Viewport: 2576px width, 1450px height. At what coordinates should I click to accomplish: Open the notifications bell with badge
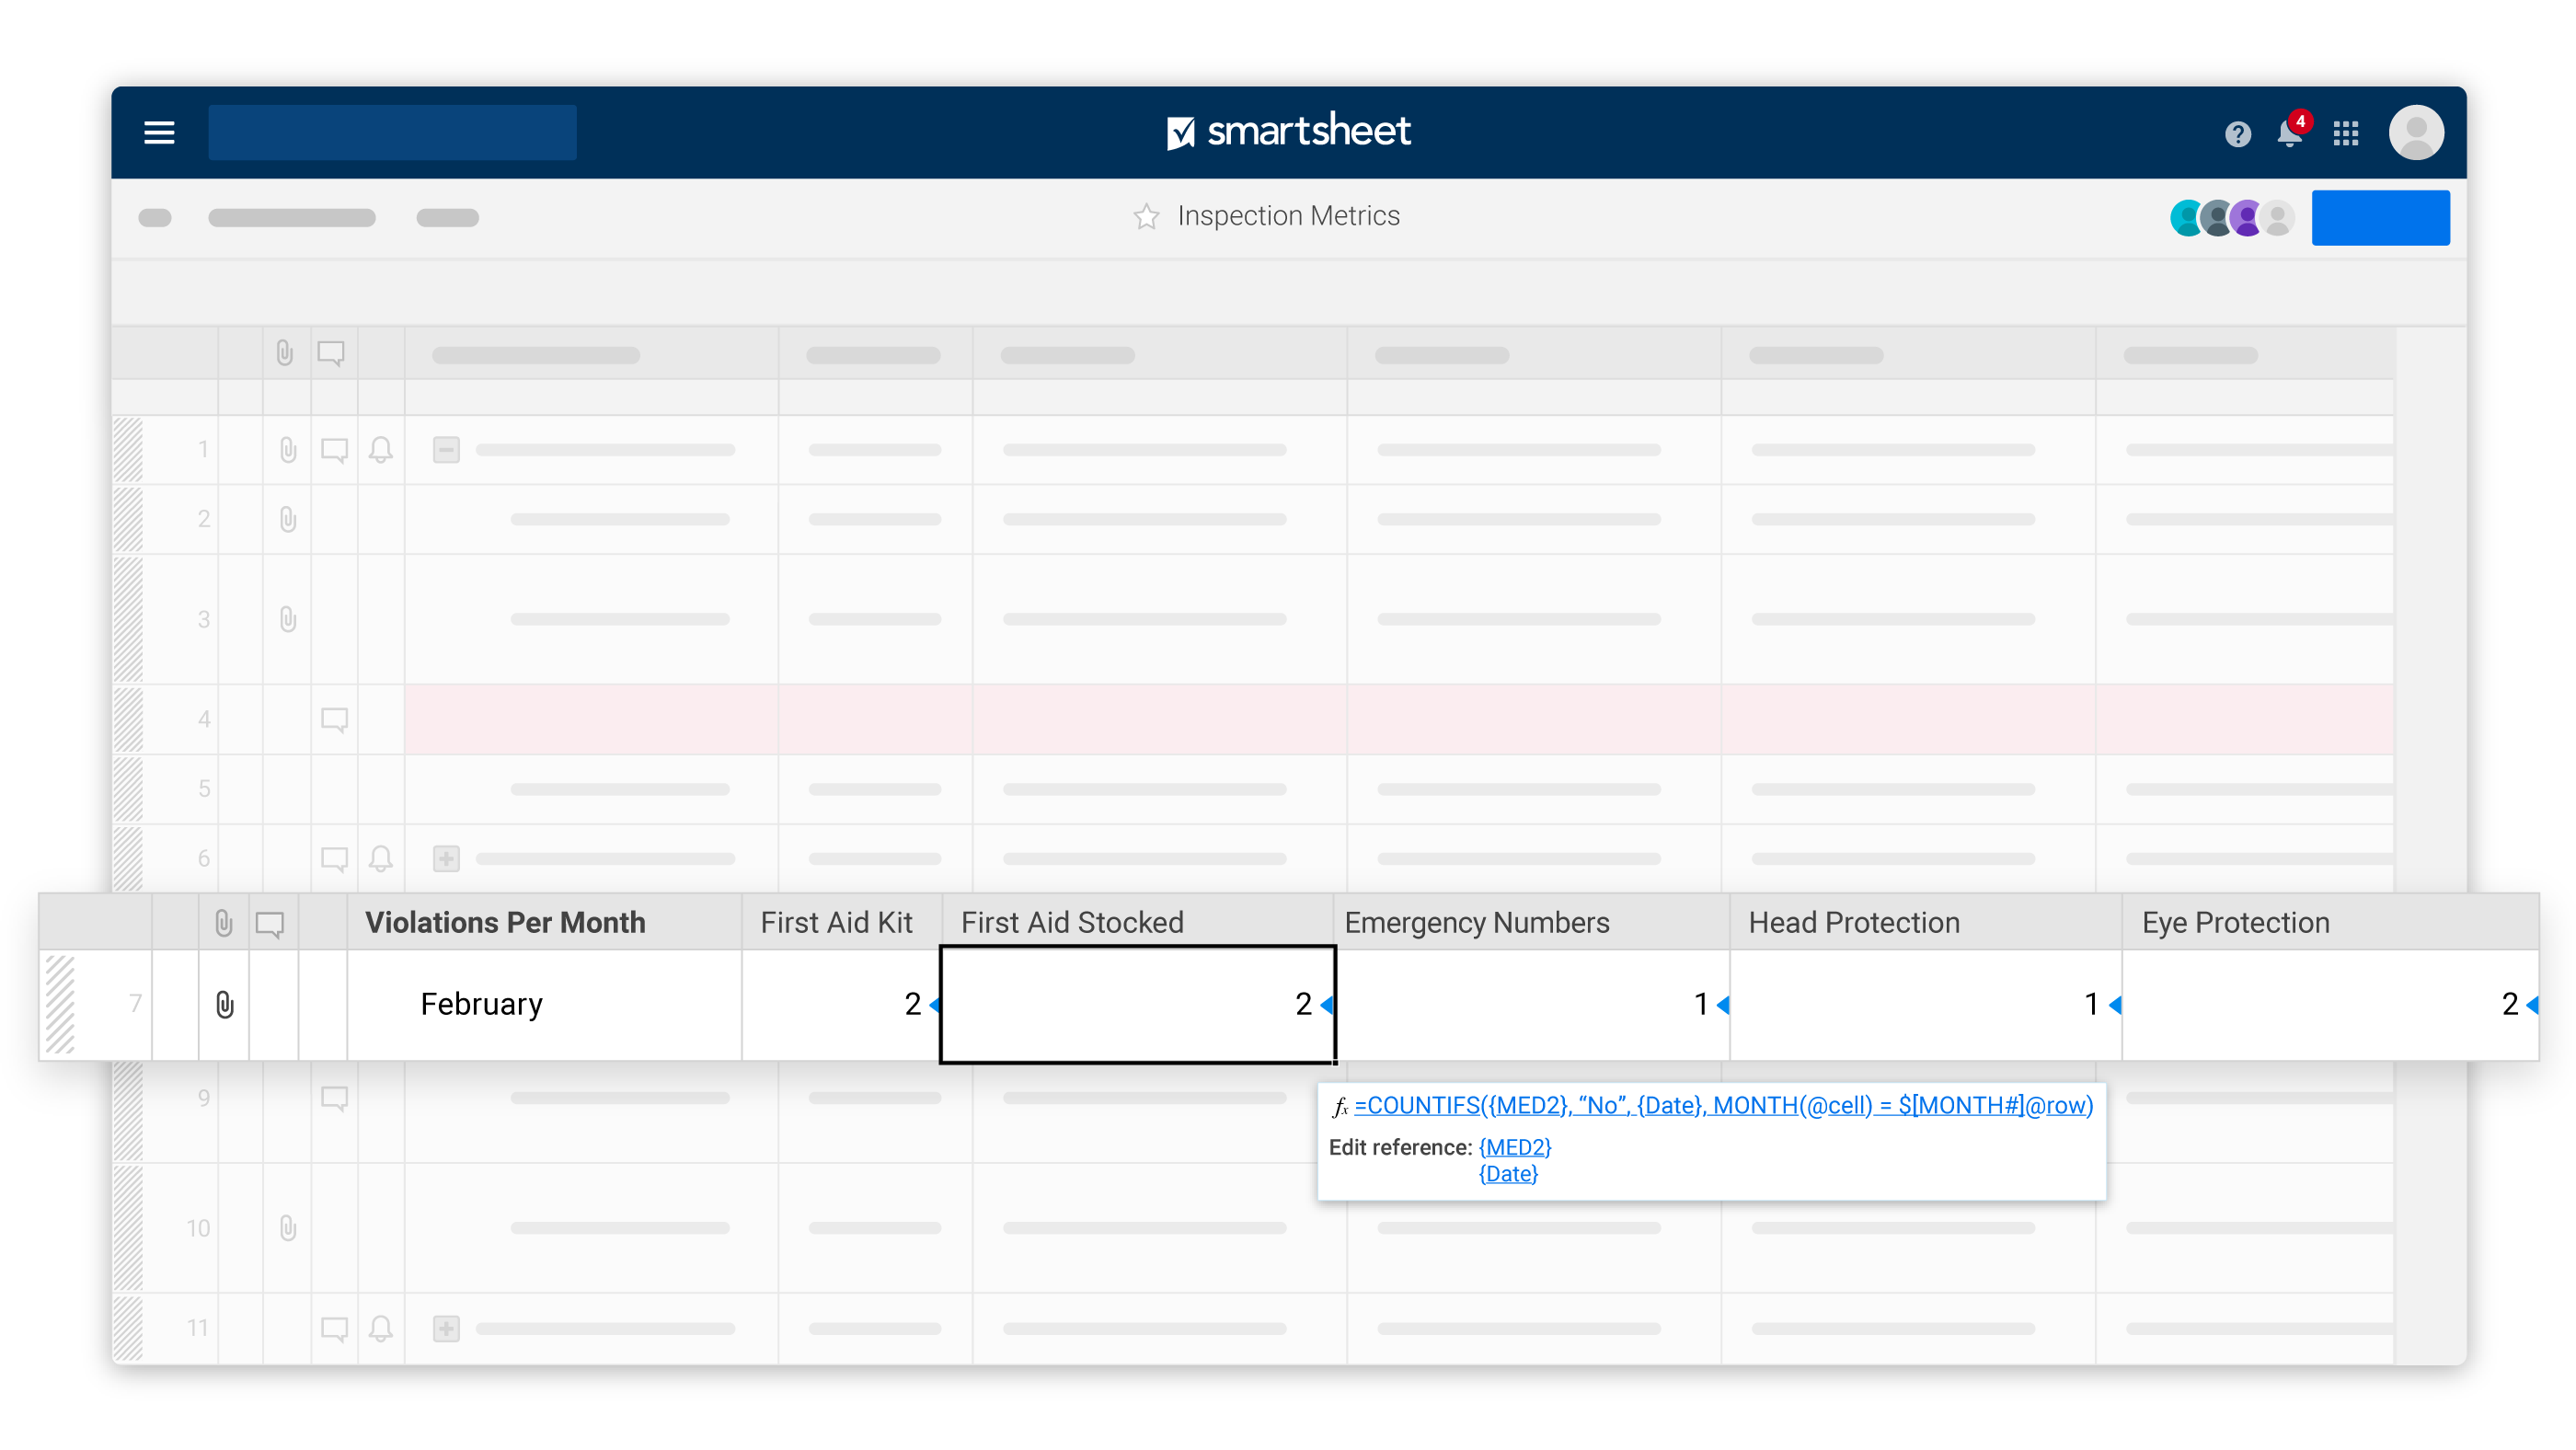(x=2289, y=133)
